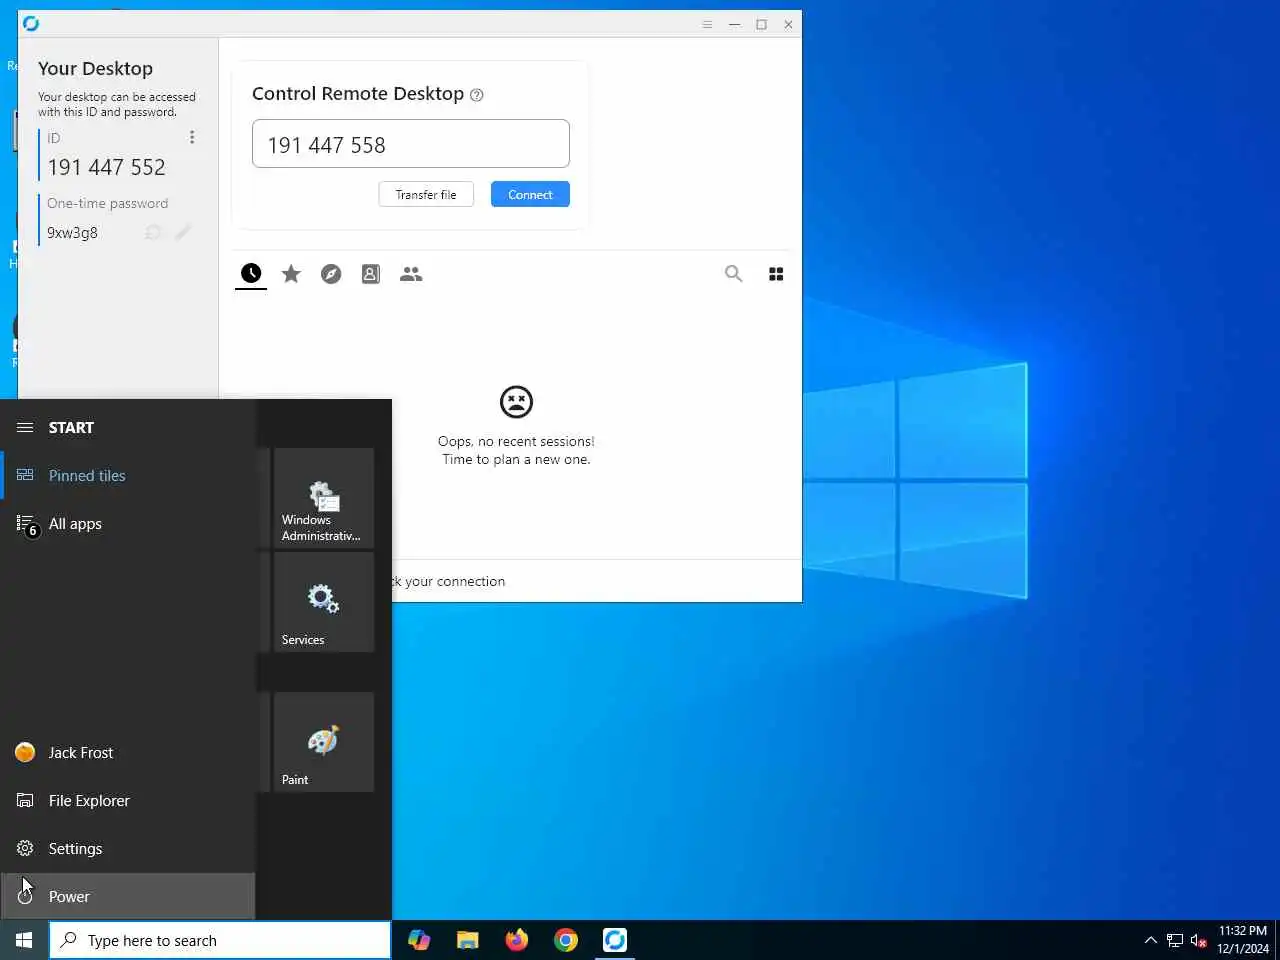1280x960 pixels.
Task: Toggle the grid view icon in RustDesk
Action: (x=776, y=274)
